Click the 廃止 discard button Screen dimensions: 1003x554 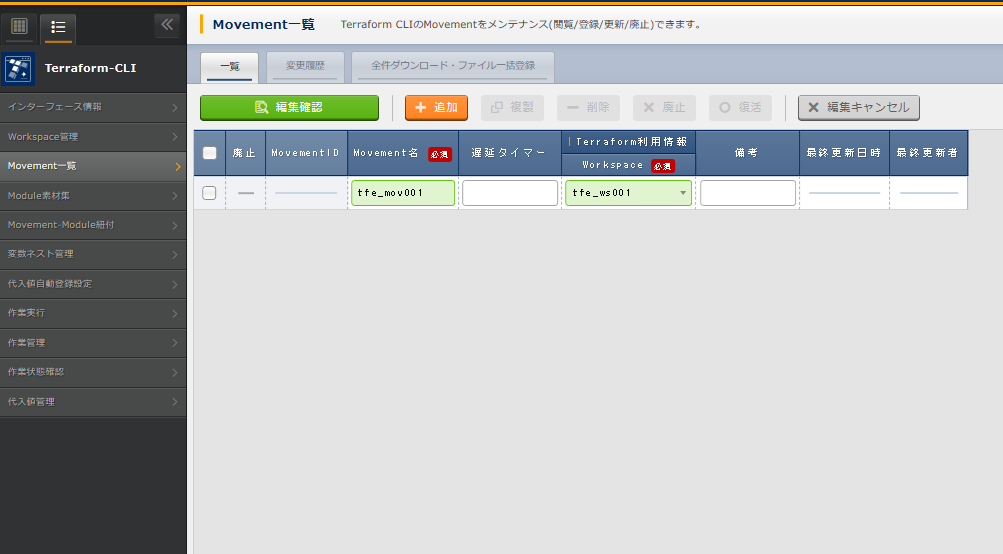pyautogui.click(x=665, y=107)
